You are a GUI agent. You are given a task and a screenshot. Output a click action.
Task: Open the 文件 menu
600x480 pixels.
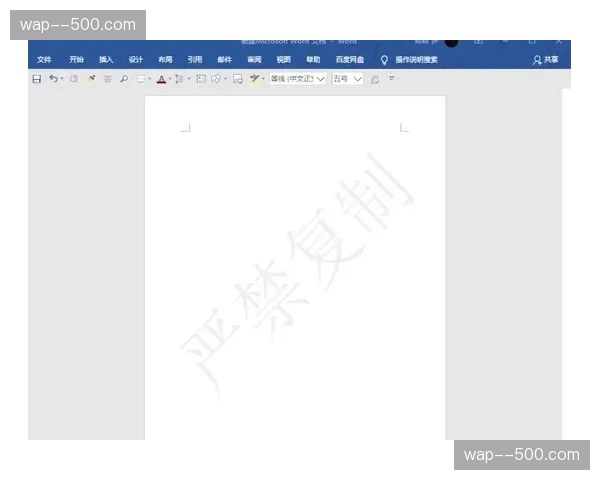pos(44,60)
